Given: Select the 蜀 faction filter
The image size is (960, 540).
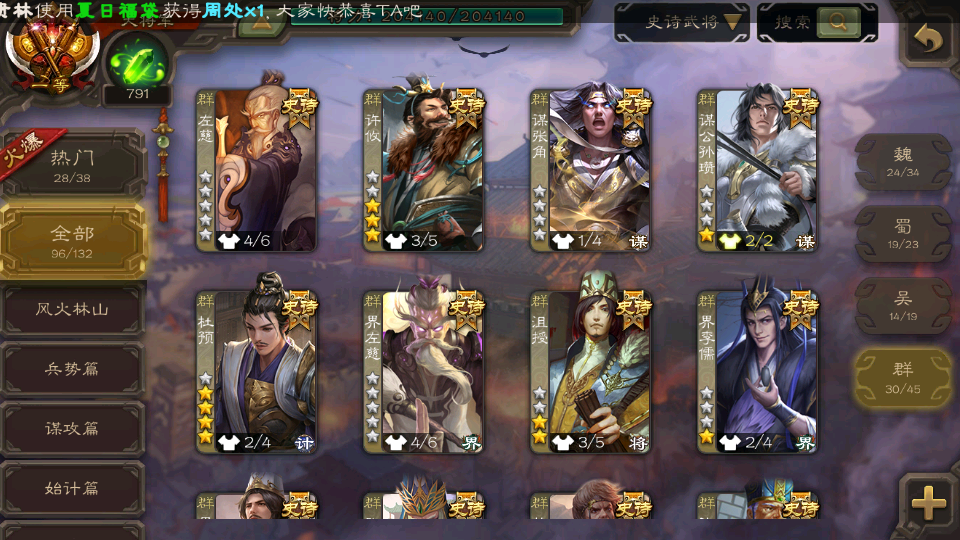Looking at the screenshot, I should 903,233.
